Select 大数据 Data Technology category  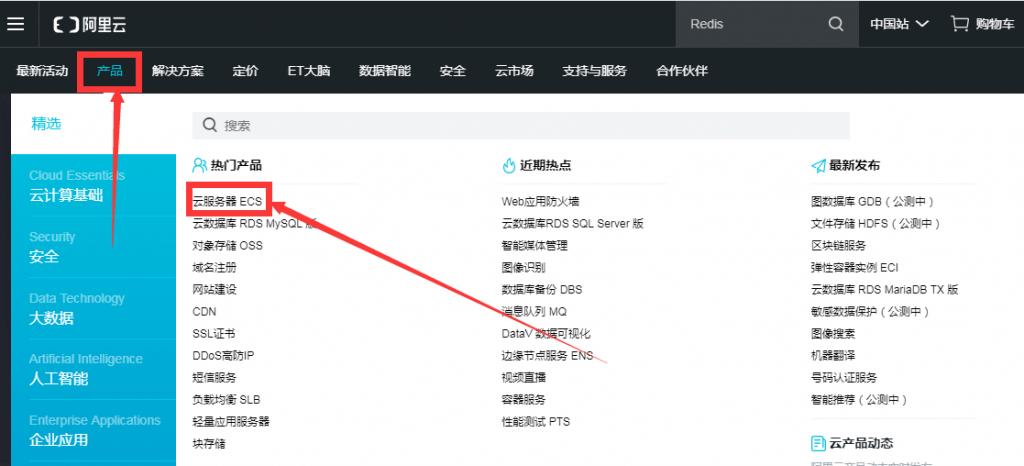pyautogui.click(x=93, y=308)
